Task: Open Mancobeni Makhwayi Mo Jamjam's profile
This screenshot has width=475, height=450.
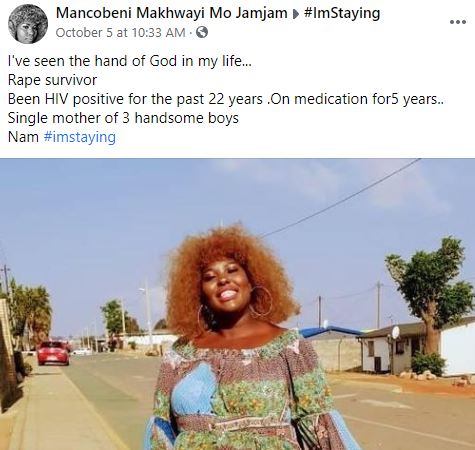Action: 171,13
